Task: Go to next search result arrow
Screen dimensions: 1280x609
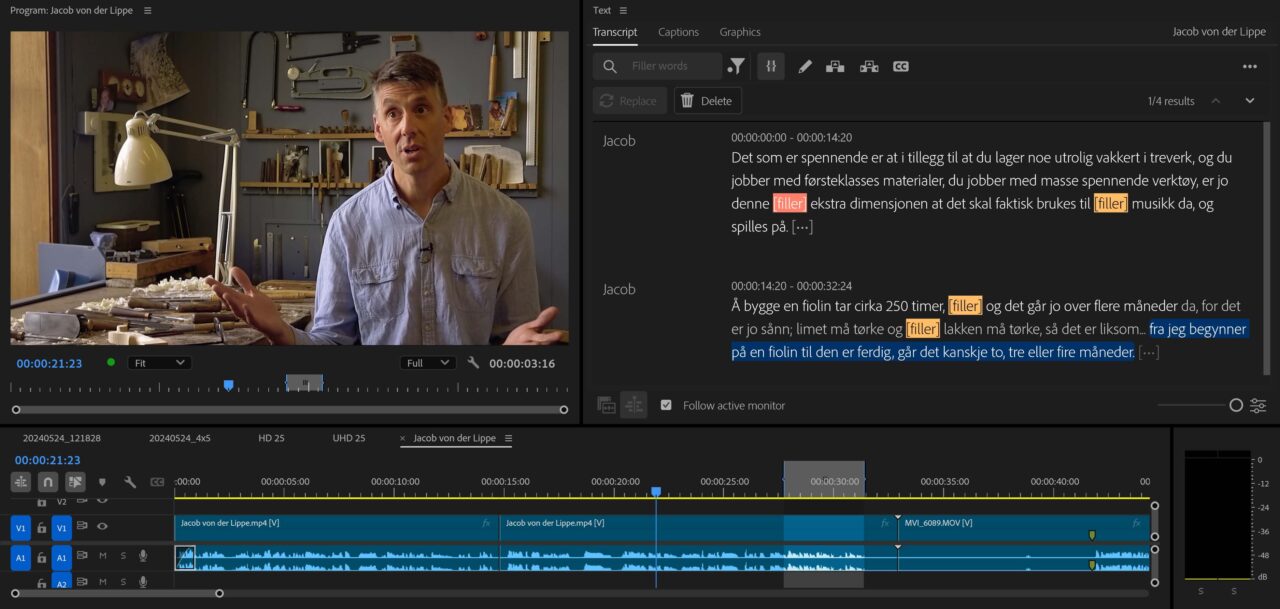Action: click(x=1249, y=101)
